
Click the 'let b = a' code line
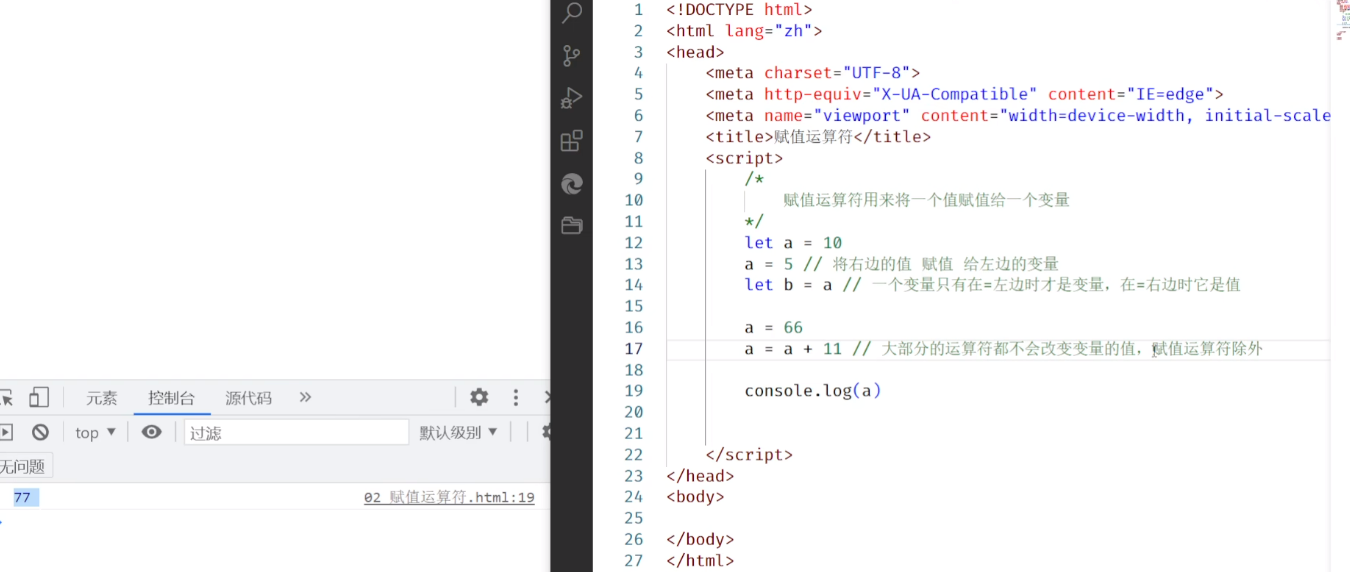click(x=992, y=285)
